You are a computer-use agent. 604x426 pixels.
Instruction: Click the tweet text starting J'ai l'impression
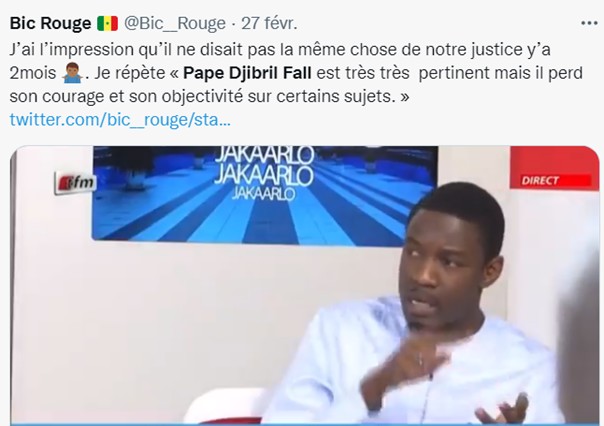[296, 73]
